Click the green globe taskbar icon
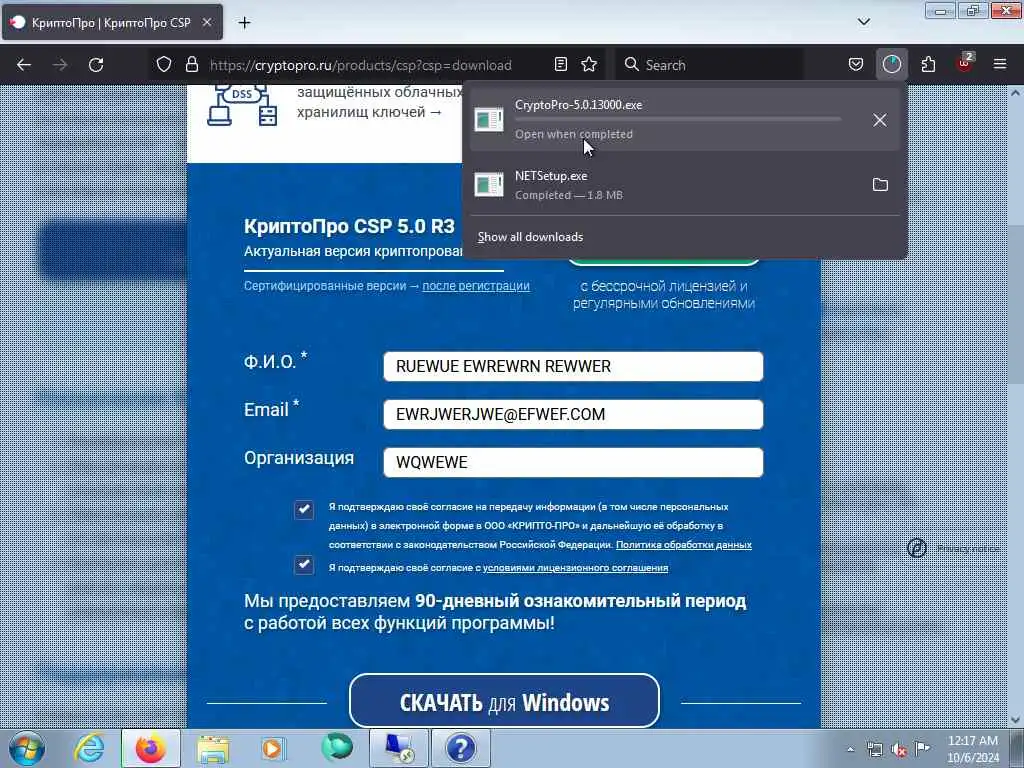Viewport: 1024px width, 768px height. [336, 748]
